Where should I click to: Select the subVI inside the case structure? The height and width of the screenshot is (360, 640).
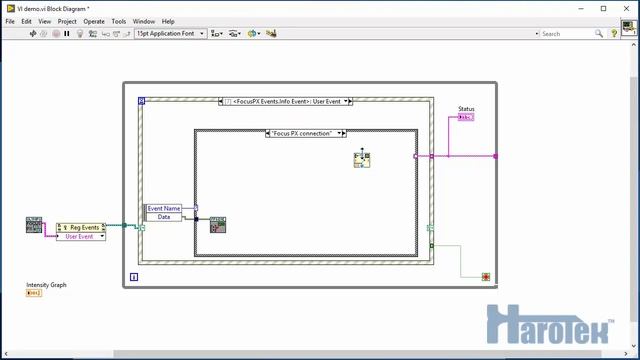(x=218, y=225)
